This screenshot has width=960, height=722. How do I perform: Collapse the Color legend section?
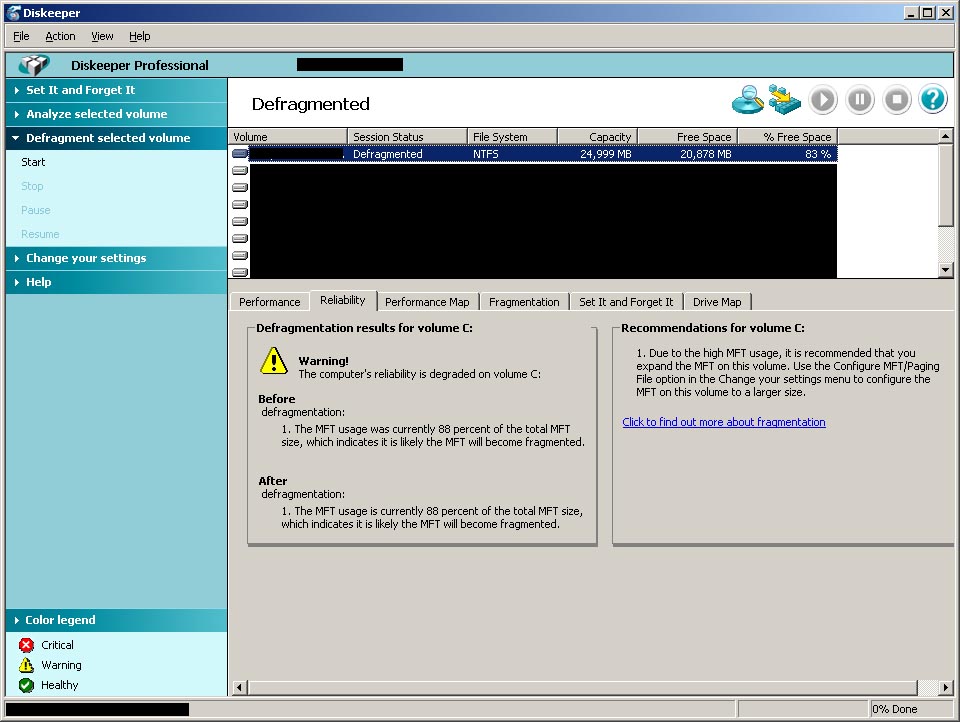[116, 620]
